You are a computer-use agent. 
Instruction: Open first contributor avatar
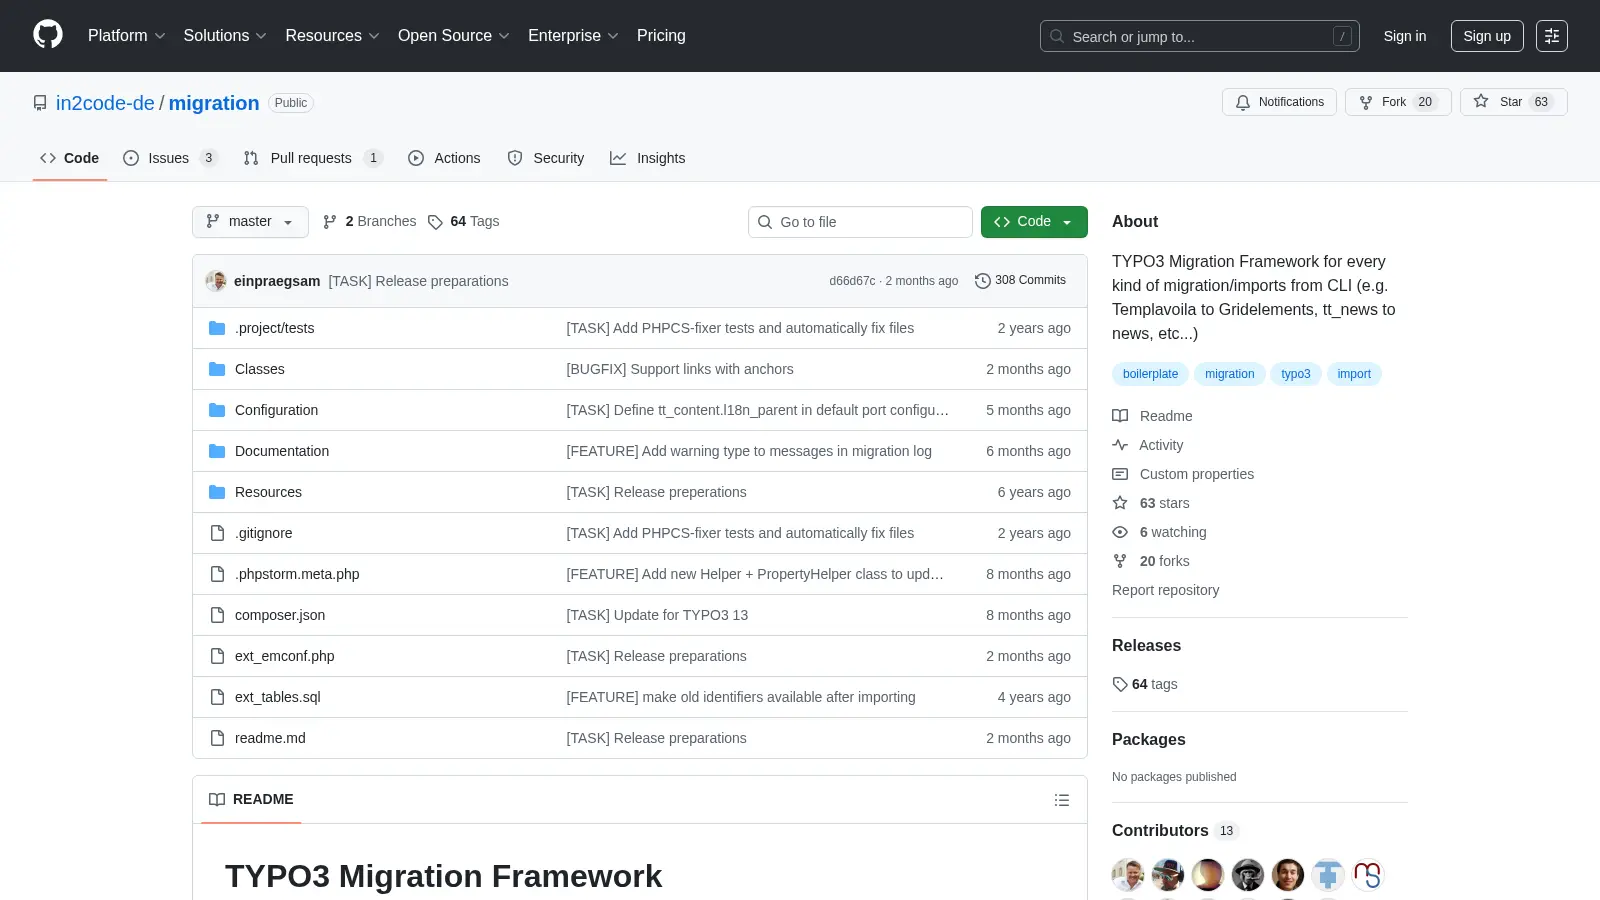[1128, 875]
